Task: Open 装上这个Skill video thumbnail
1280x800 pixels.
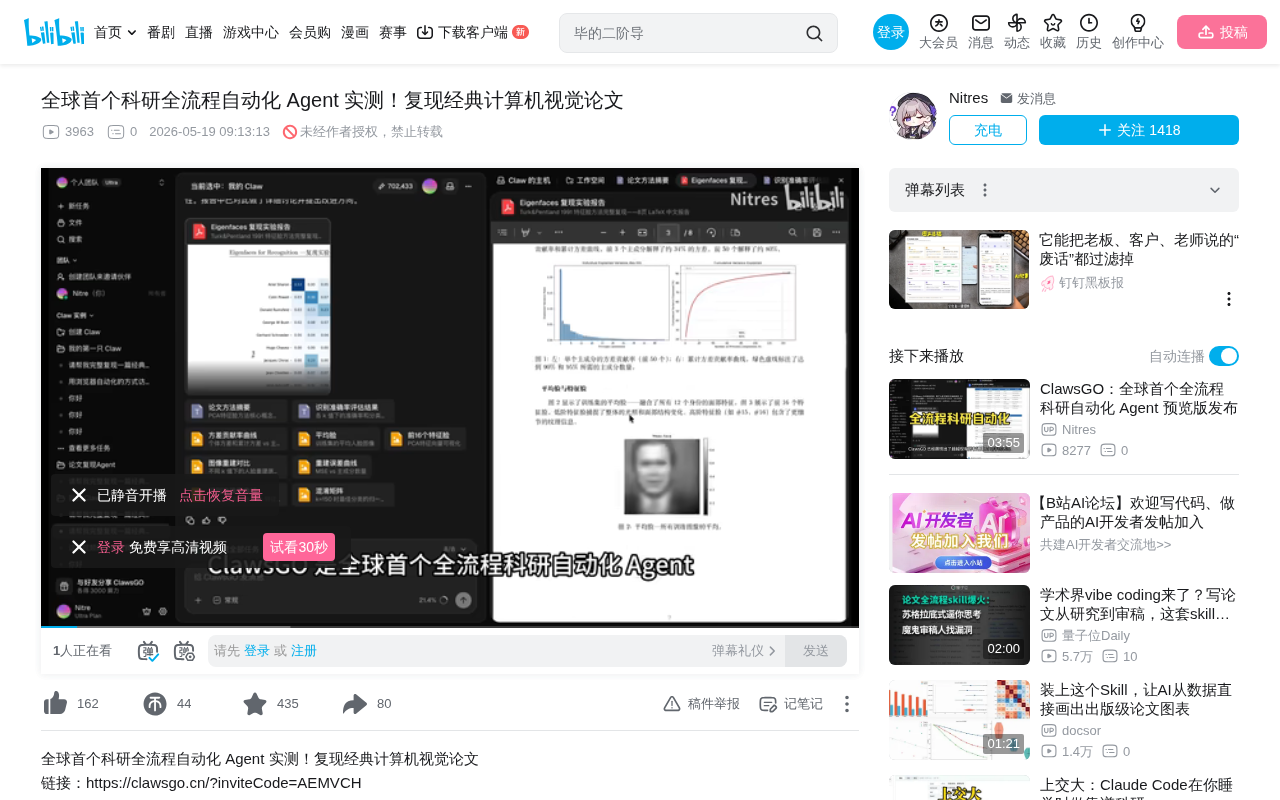Action: click(x=959, y=720)
